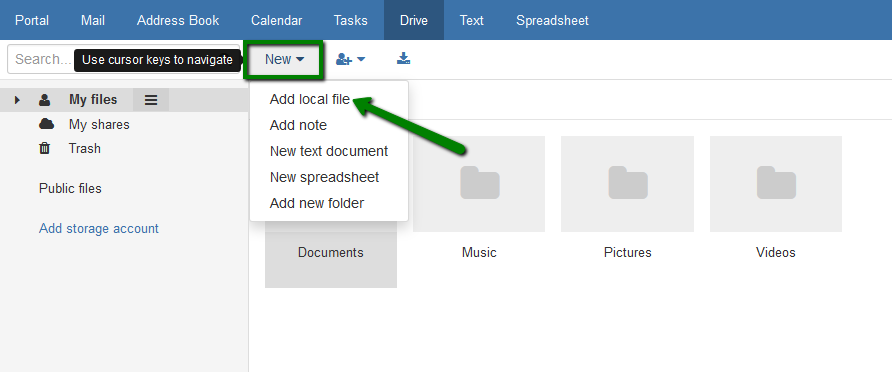This screenshot has width=892, height=372.
Task: Open the Pictures folder icon
Action: 627,184
